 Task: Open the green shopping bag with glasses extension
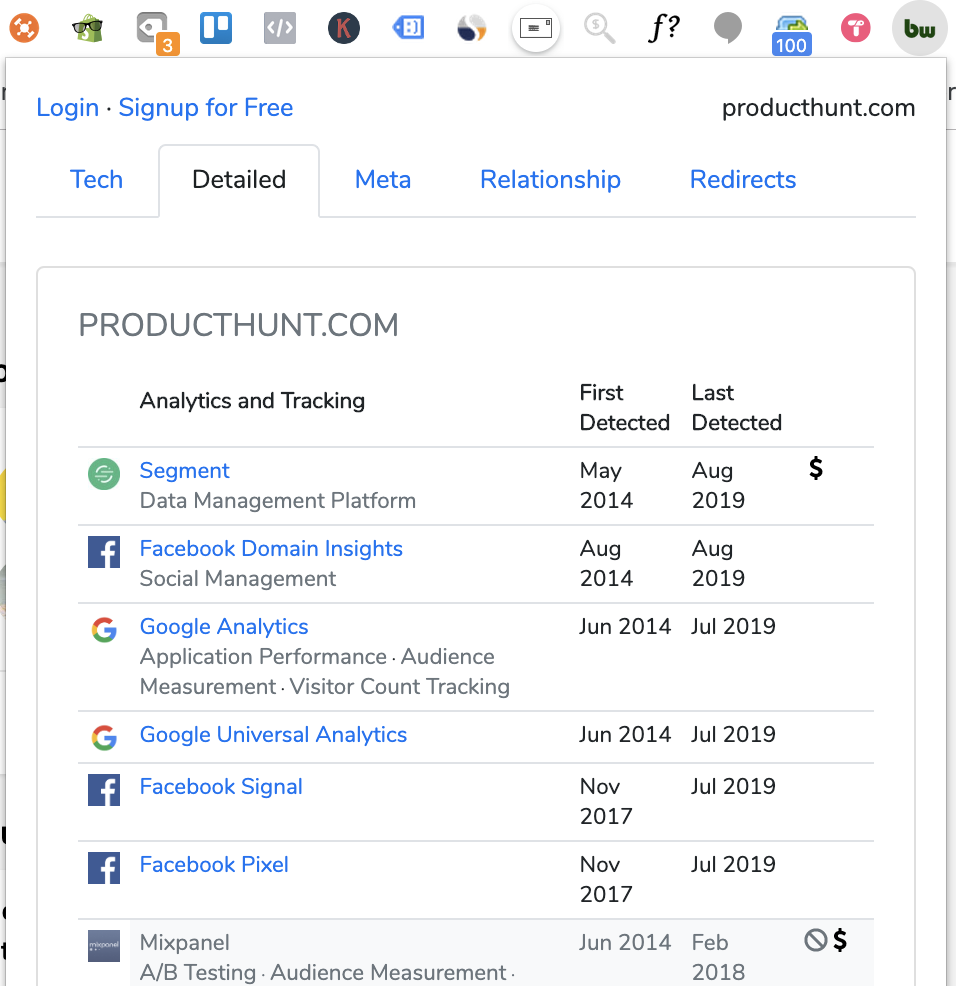87,28
